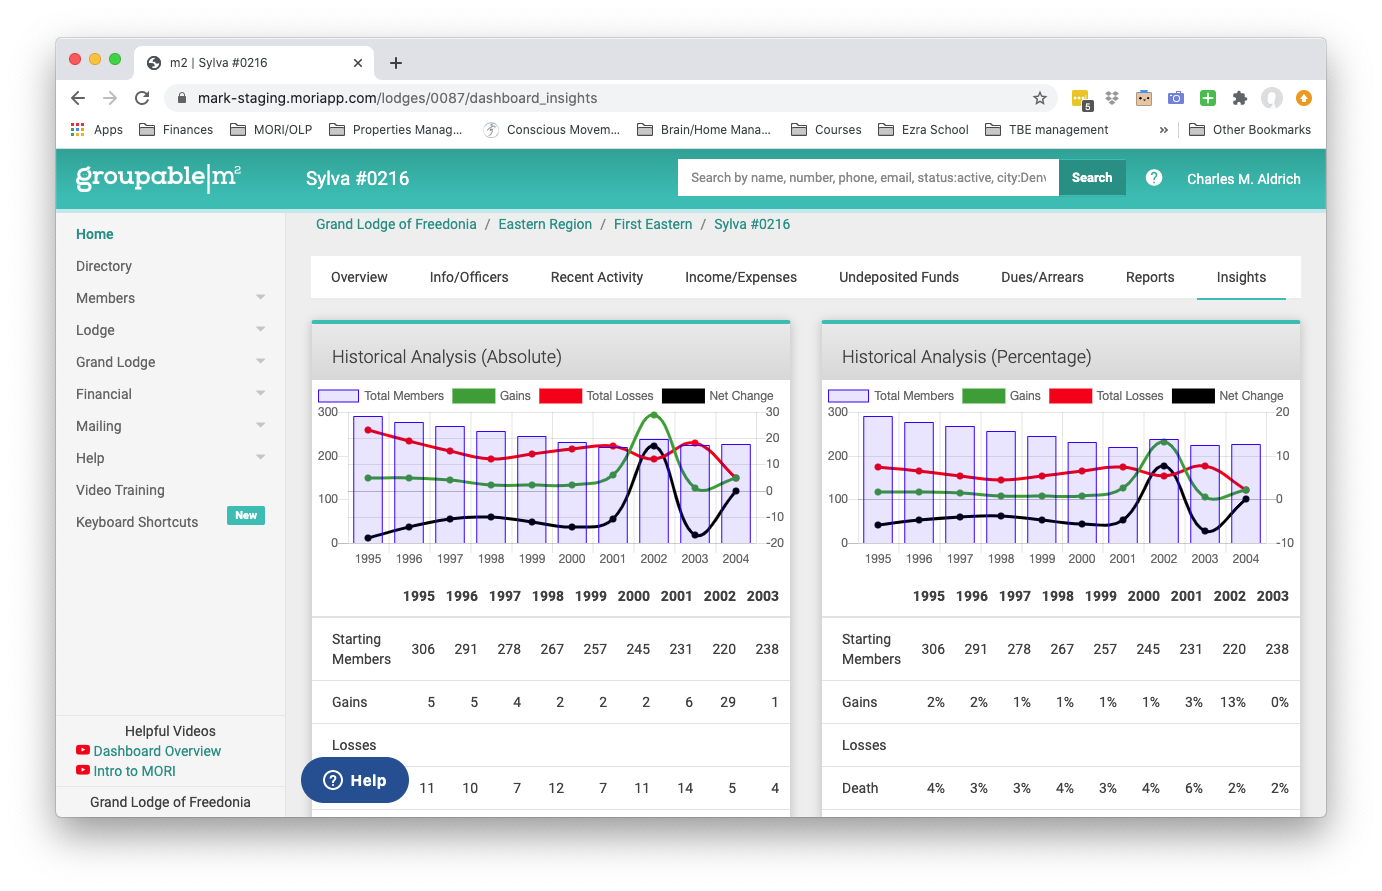Click the Search button
1382x891 pixels.
click(x=1092, y=177)
